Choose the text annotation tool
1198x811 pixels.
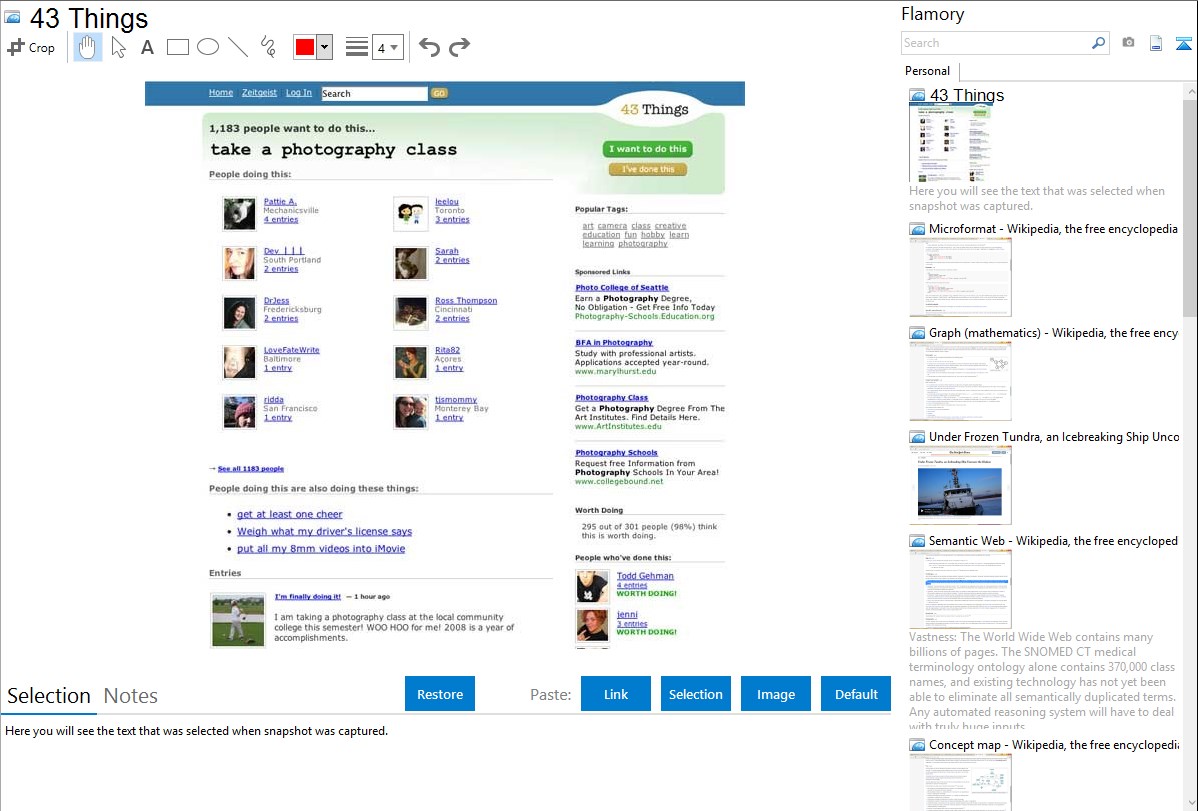click(147, 47)
